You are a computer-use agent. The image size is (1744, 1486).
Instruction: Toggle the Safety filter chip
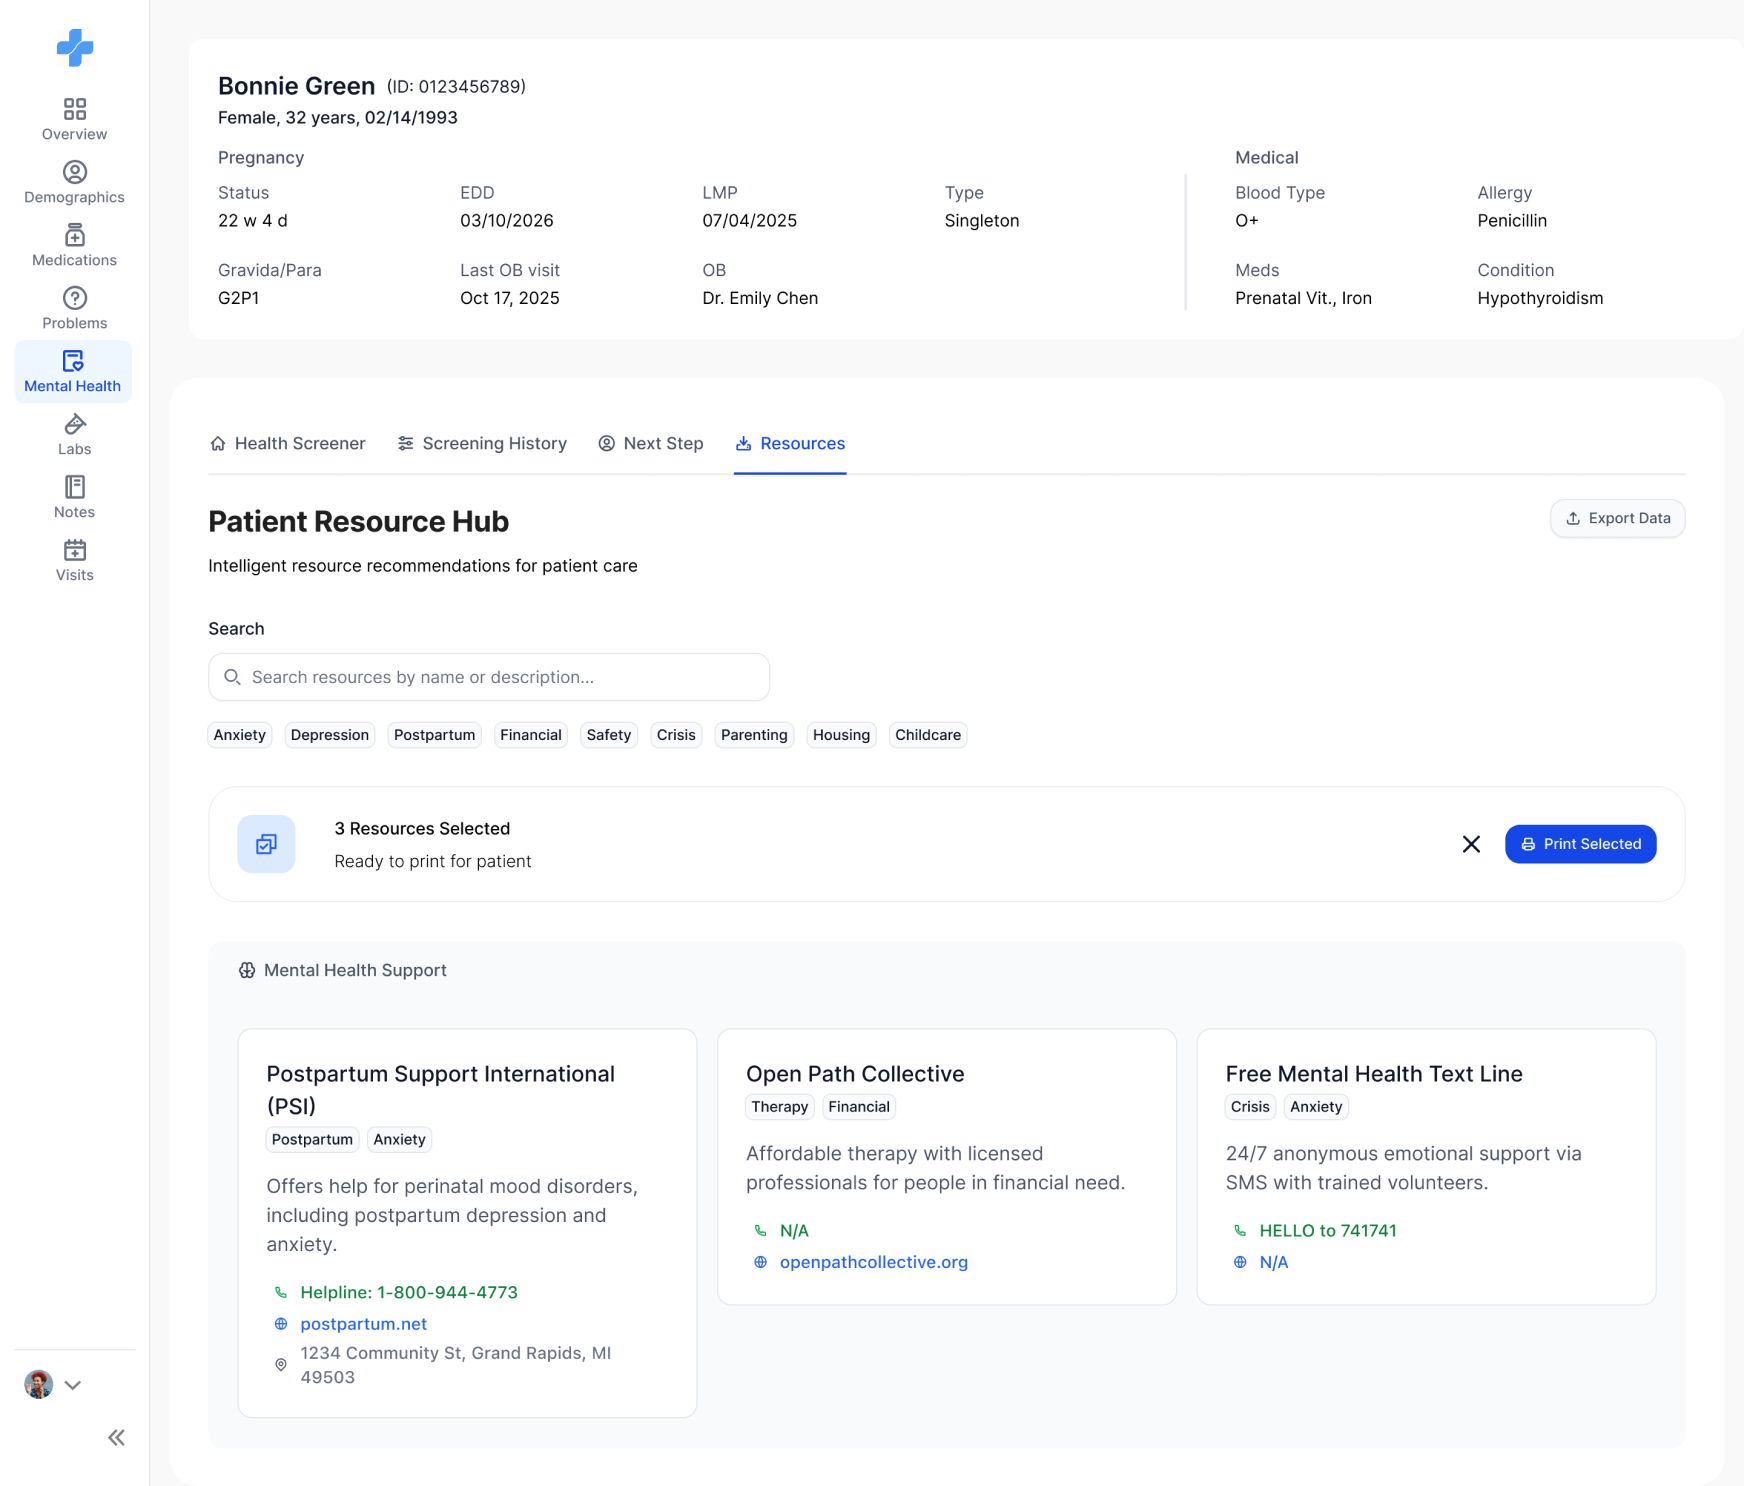[x=609, y=735]
